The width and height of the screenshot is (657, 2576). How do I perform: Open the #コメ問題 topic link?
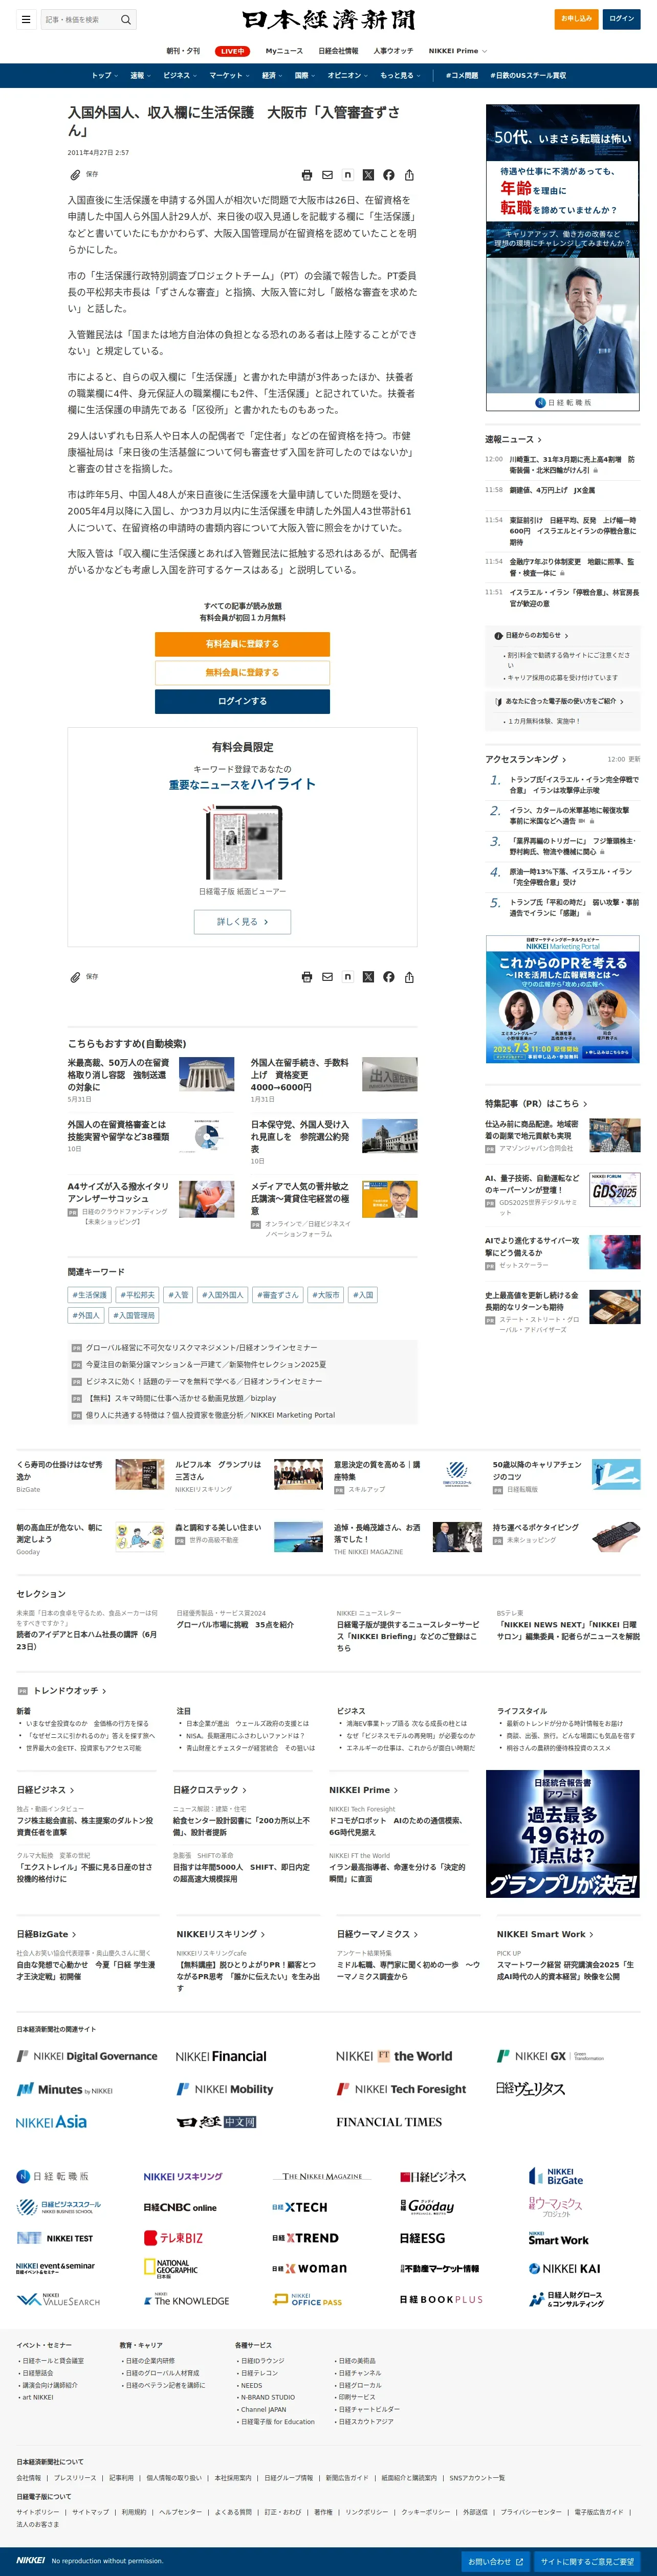tap(462, 75)
